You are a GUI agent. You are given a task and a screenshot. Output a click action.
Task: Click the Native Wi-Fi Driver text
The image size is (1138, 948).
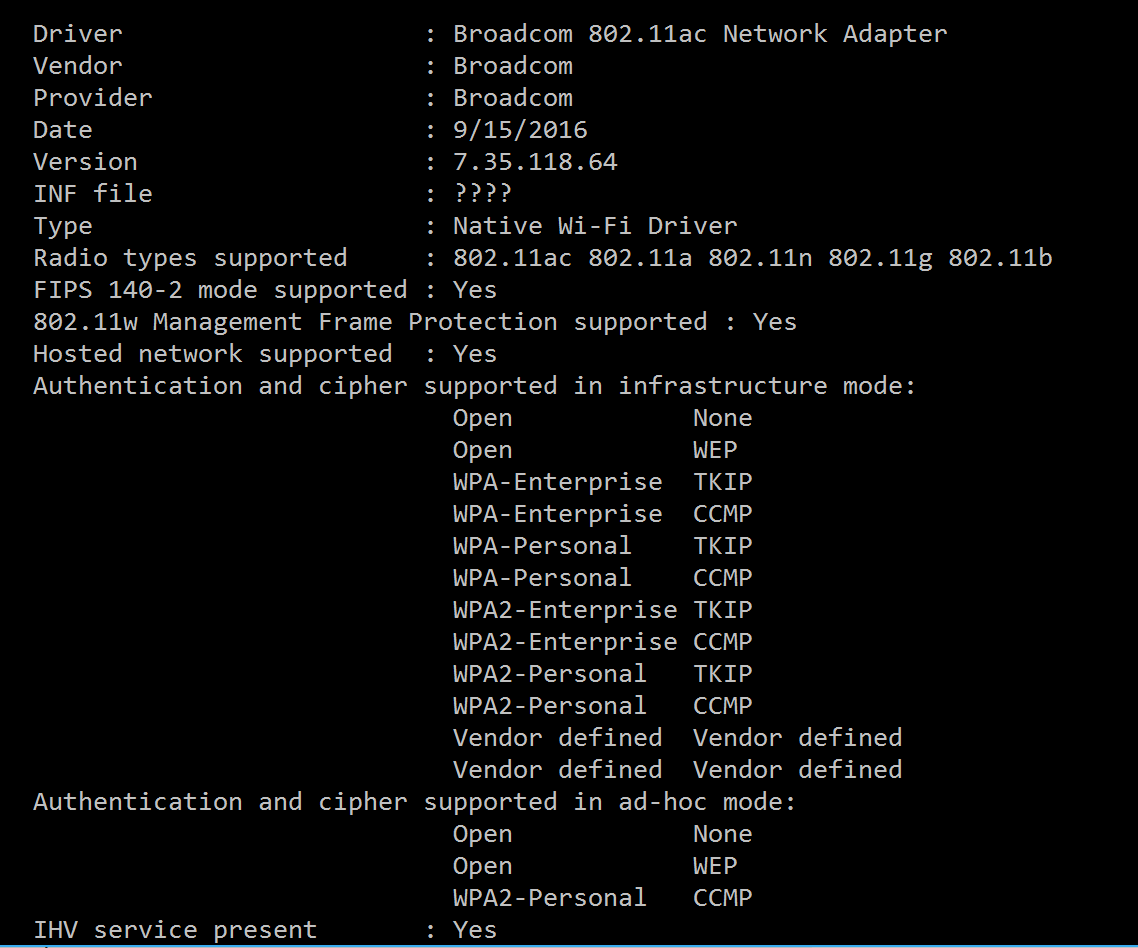click(595, 226)
